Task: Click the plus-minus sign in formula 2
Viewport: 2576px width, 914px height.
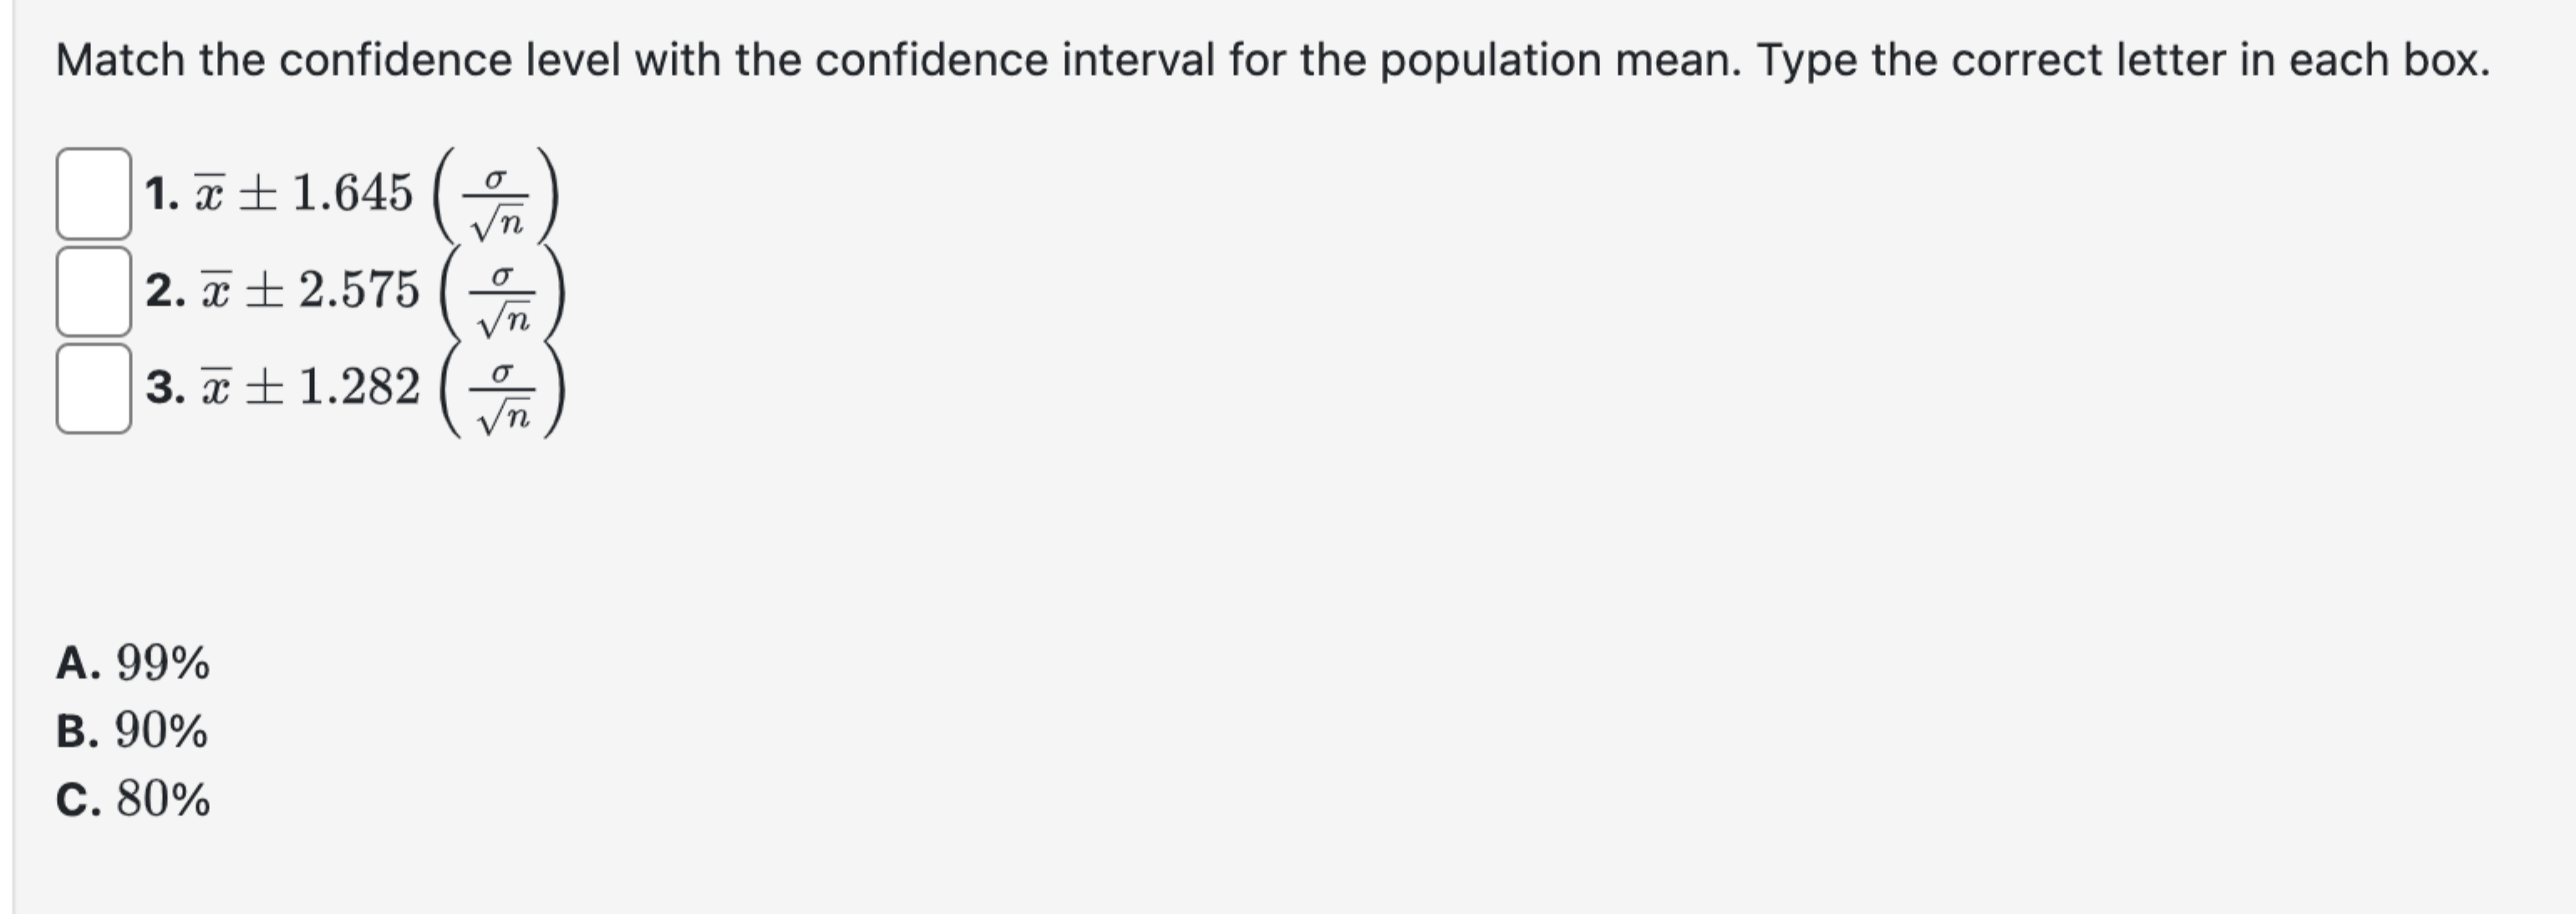Action: tap(263, 290)
